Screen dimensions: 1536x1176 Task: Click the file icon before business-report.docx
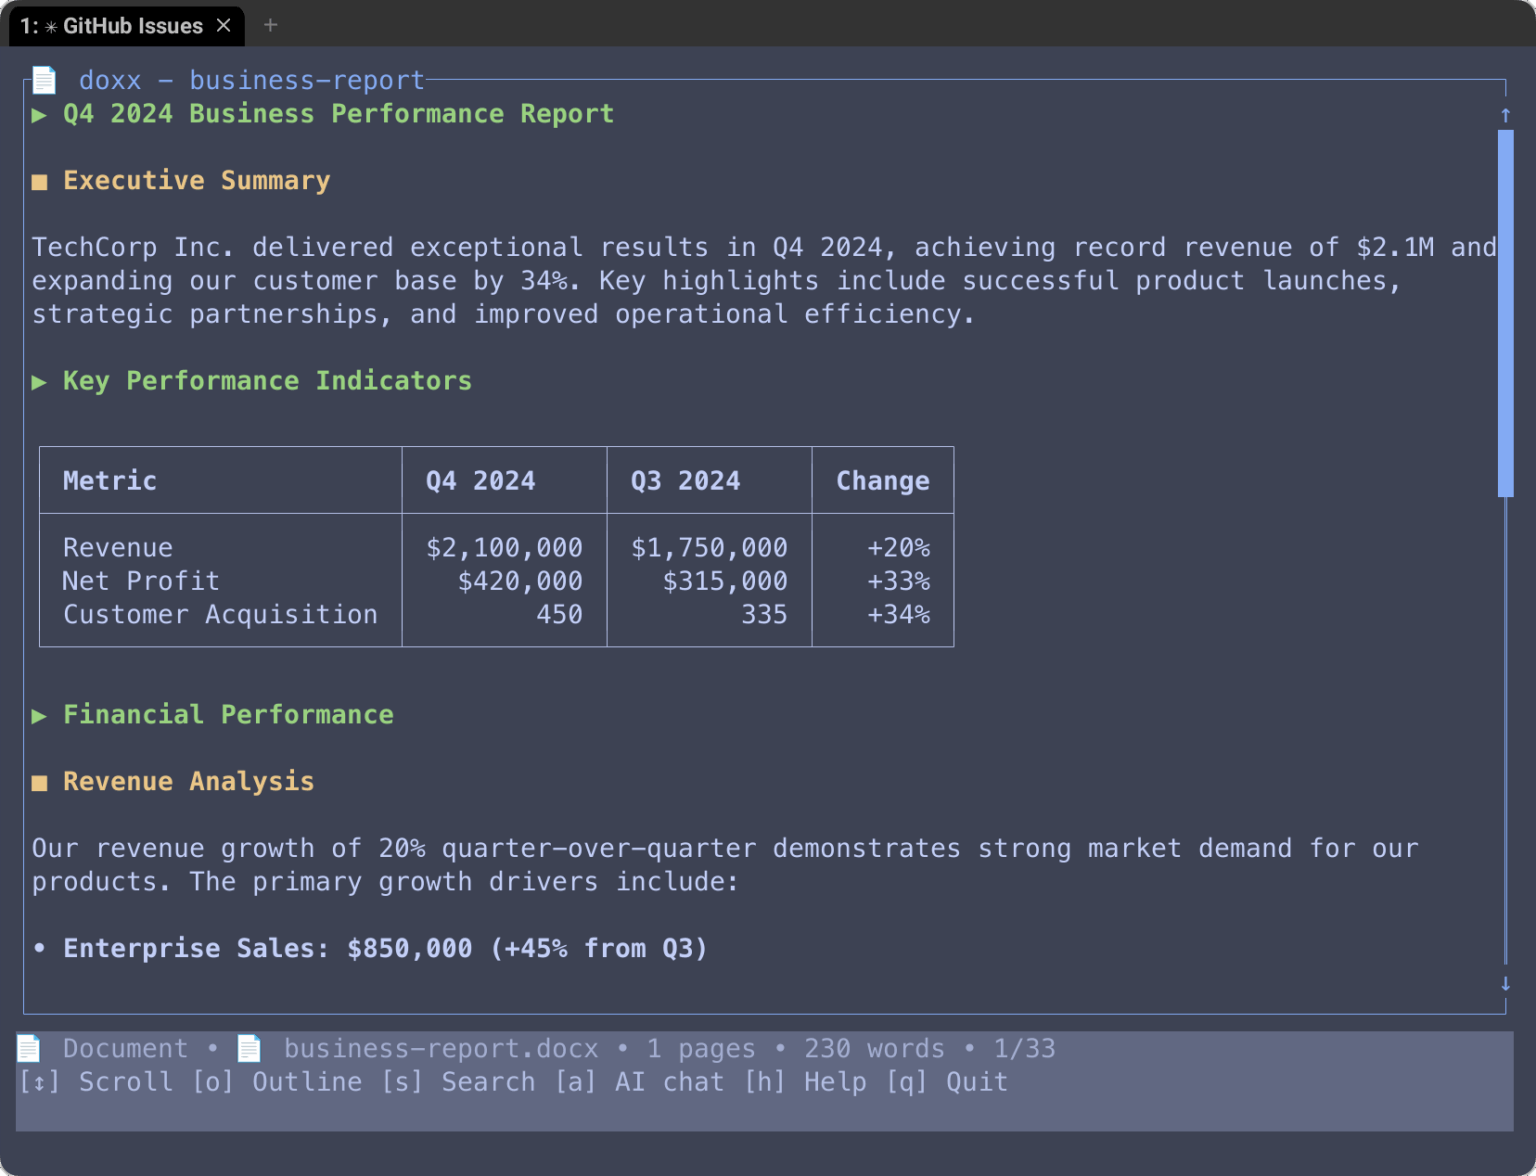click(x=250, y=1048)
